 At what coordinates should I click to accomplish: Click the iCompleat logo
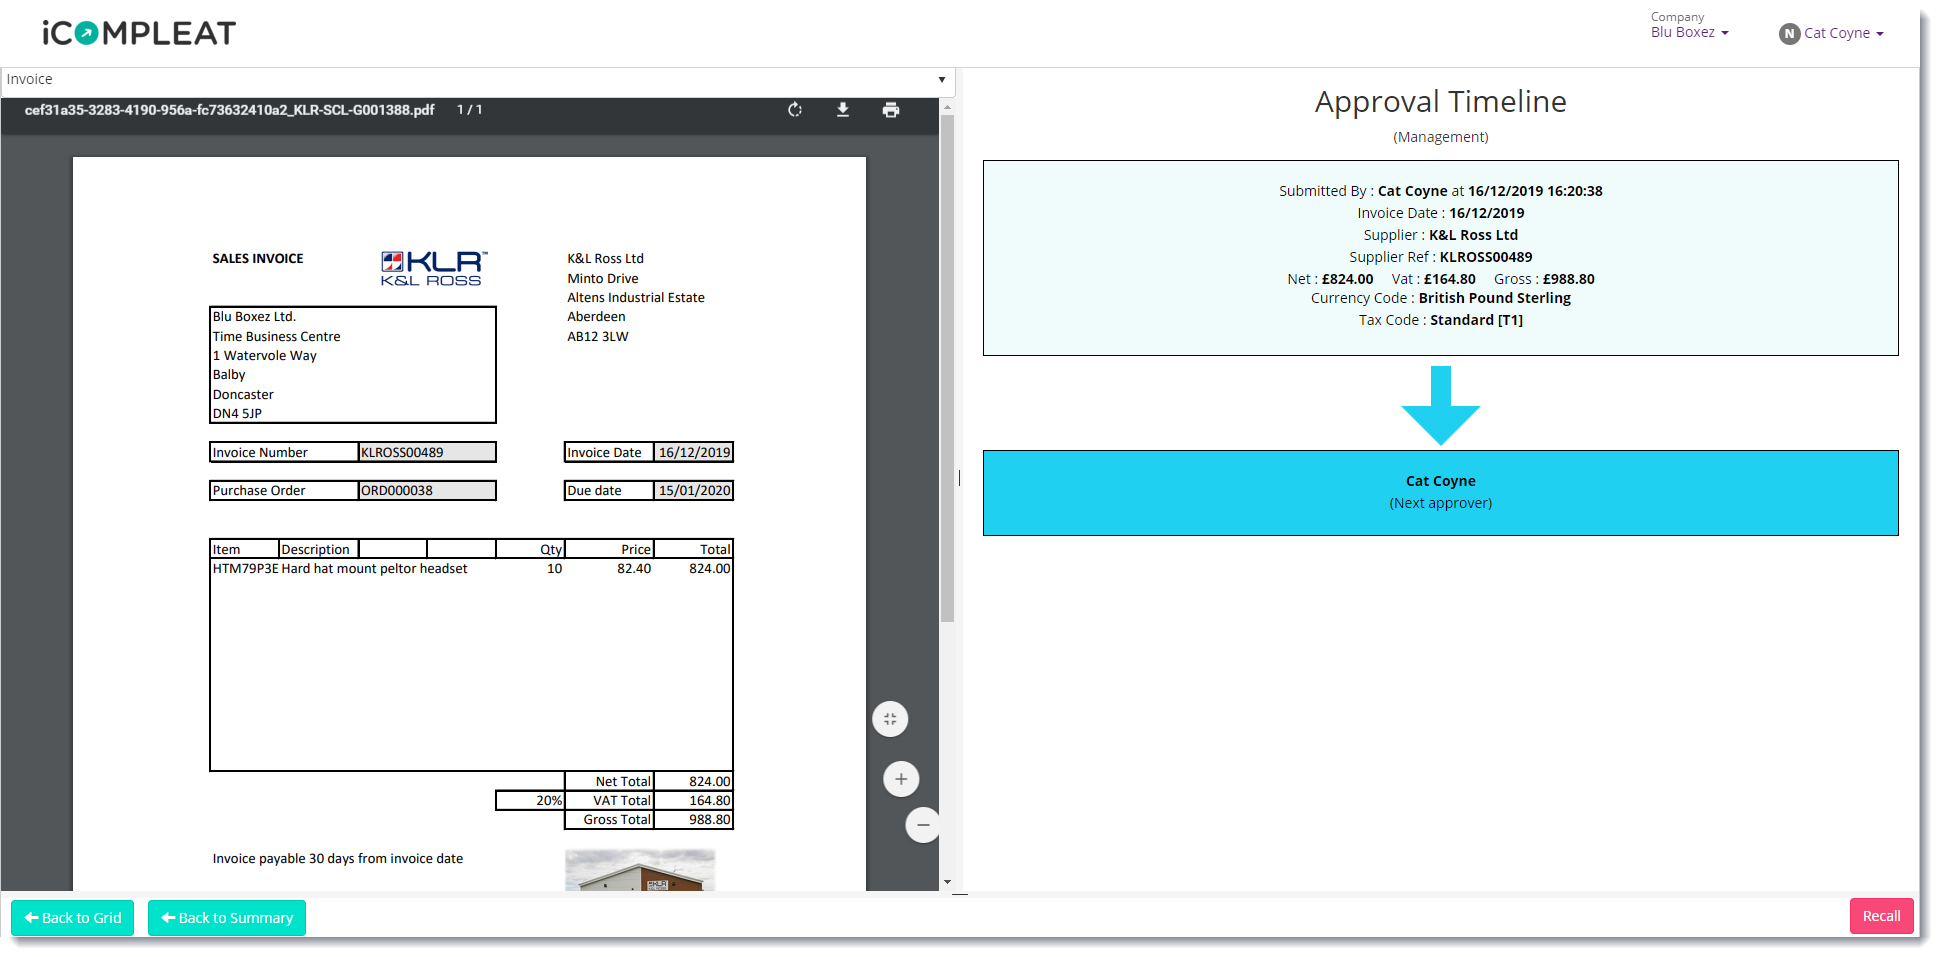click(x=139, y=33)
